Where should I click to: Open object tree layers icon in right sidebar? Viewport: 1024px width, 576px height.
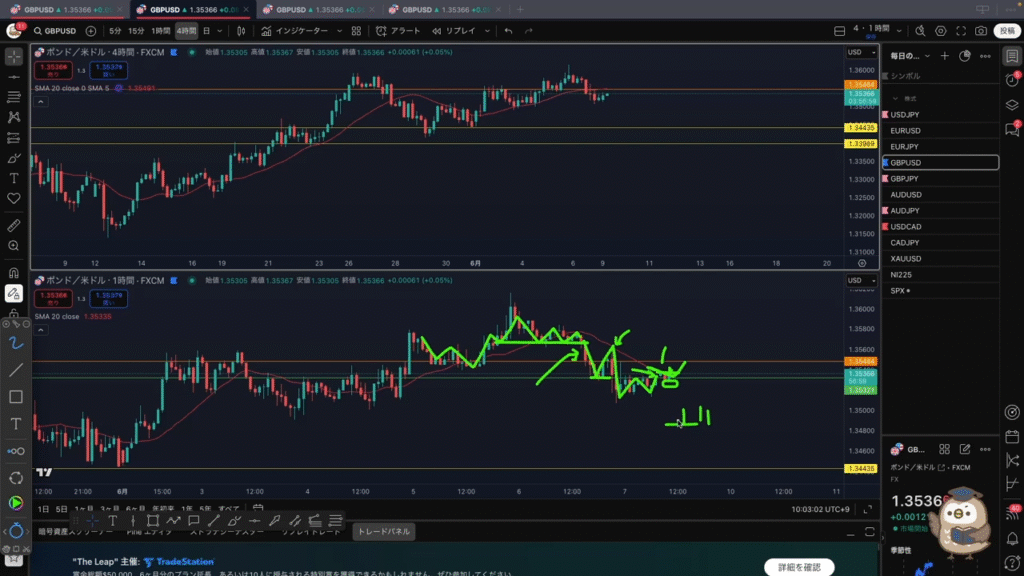[x=1012, y=104]
